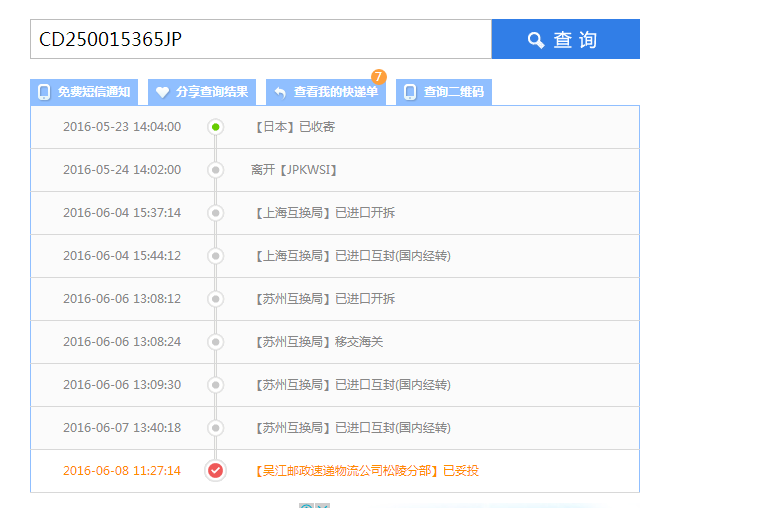This screenshot has width=763, height=508.
Task: Click phone icon beside 查询二维码
Action: pyautogui.click(x=410, y=92)
